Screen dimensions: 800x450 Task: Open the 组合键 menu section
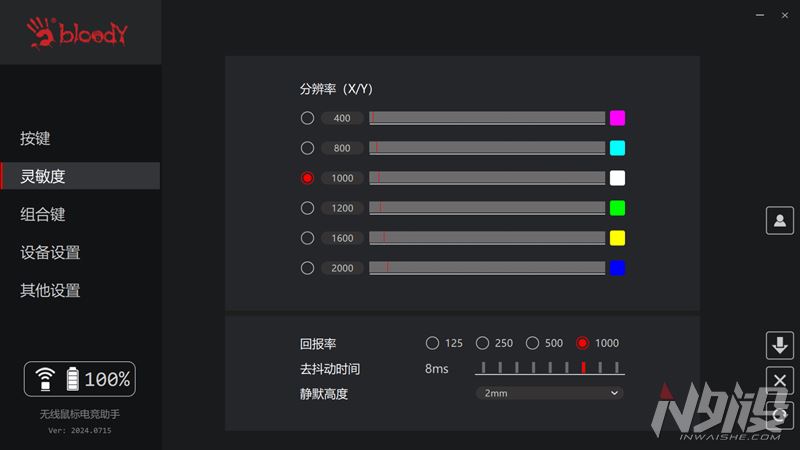[43, 214]
